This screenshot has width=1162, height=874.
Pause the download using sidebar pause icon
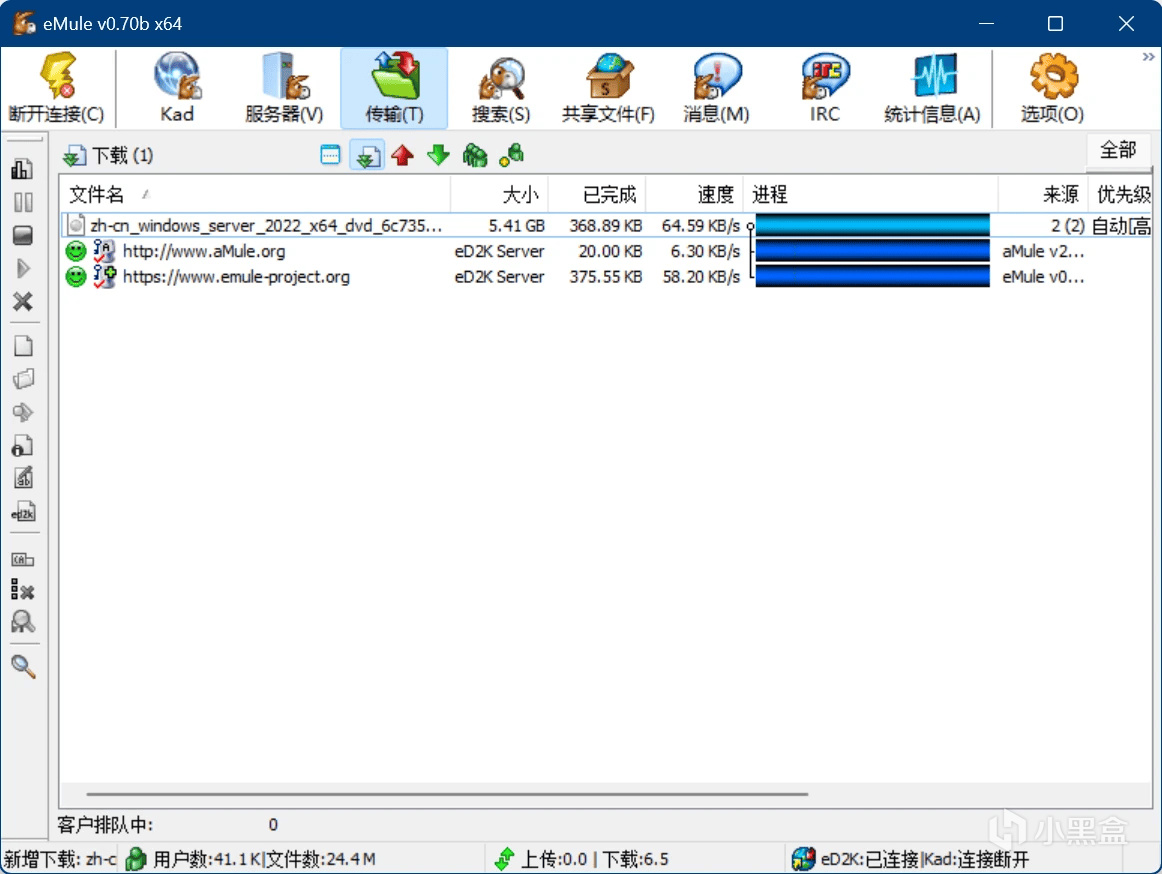[x=23, y=202]
